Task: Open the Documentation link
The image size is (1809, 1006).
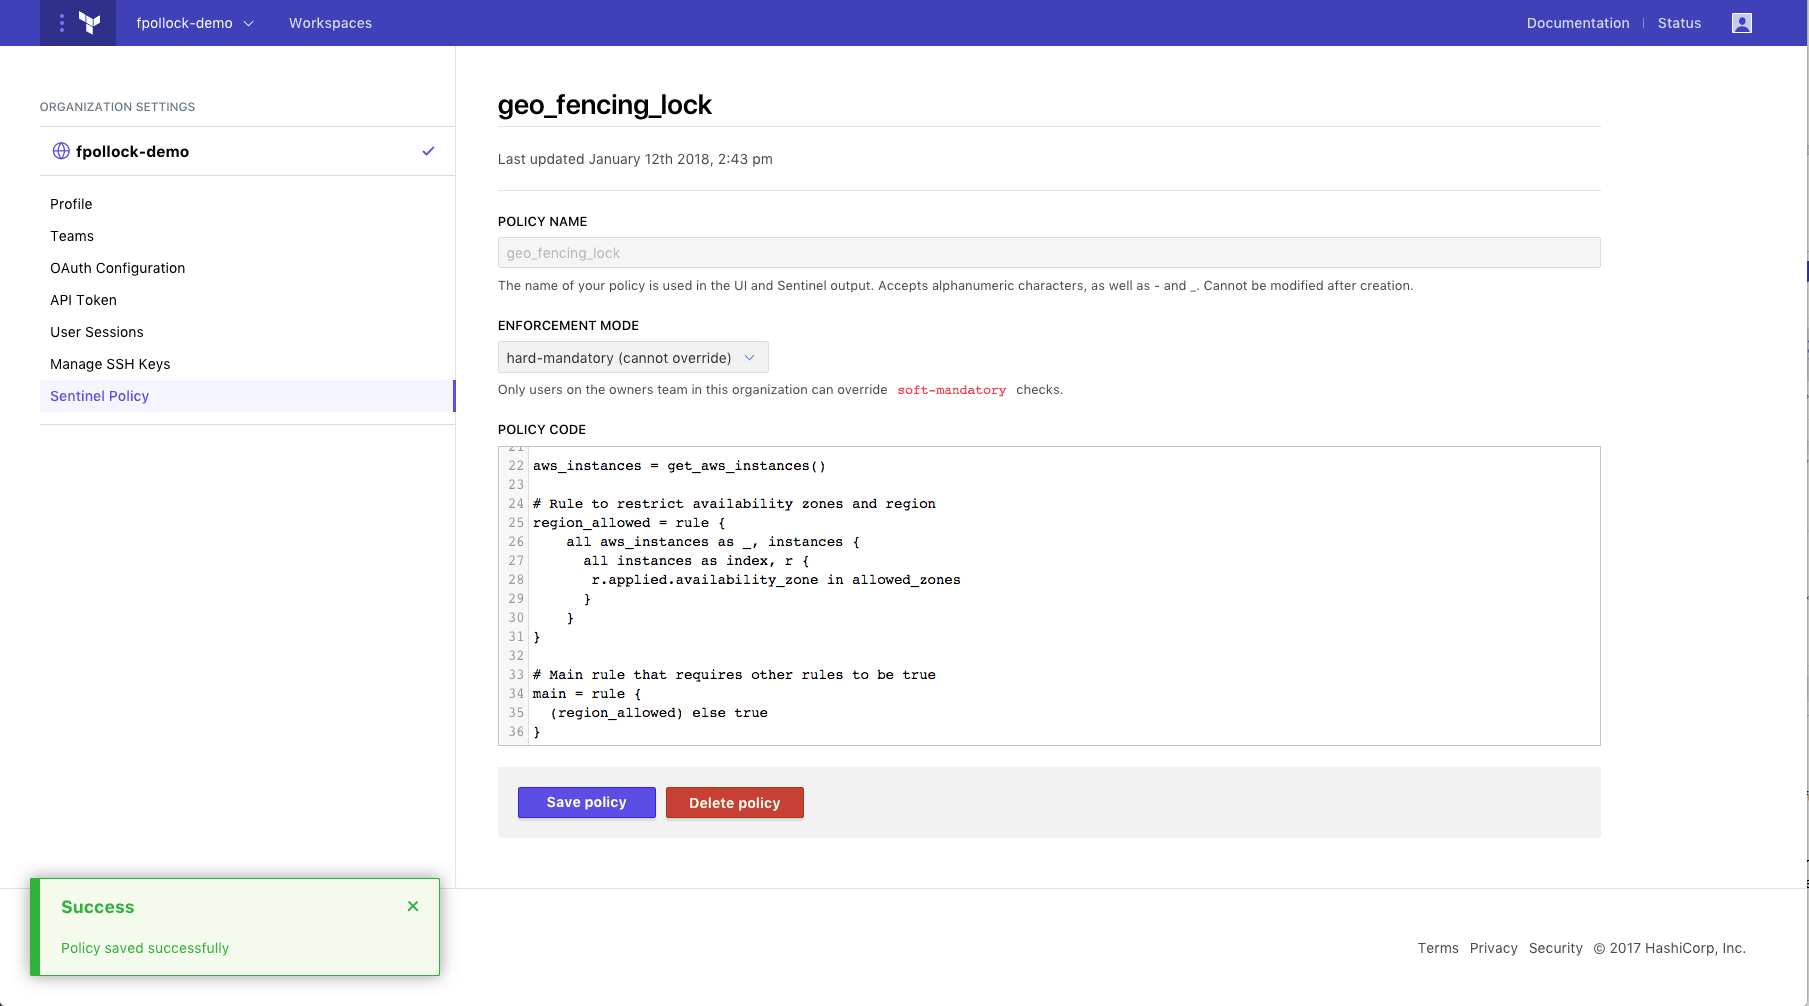Action: tap(1577, 23)
